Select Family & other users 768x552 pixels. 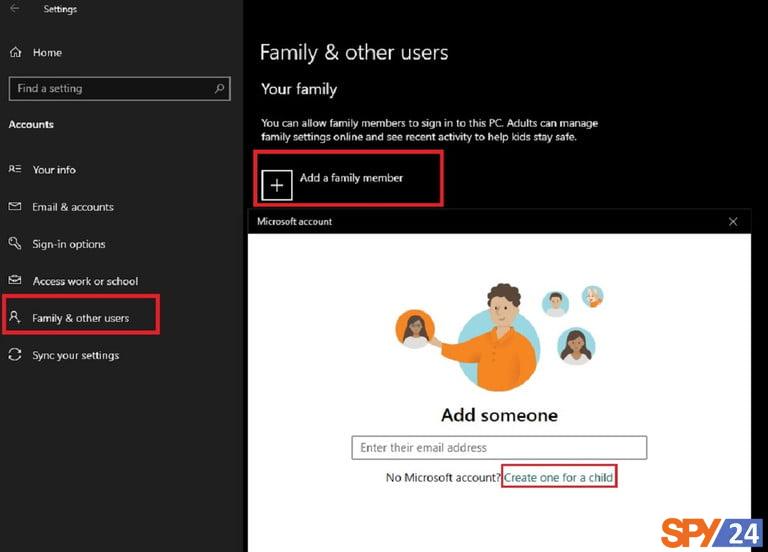(x=81, y=318)
